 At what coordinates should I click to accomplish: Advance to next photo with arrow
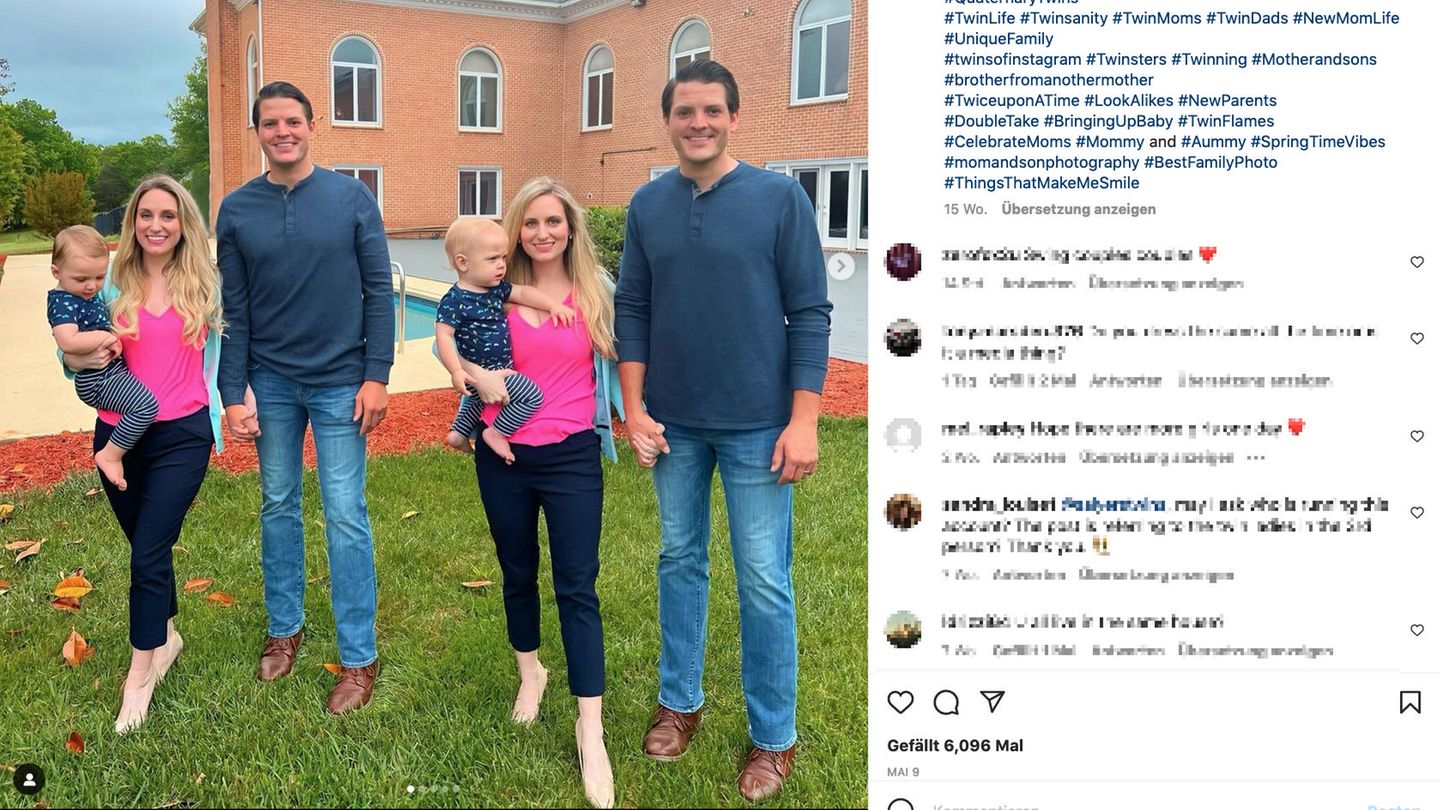841,266
